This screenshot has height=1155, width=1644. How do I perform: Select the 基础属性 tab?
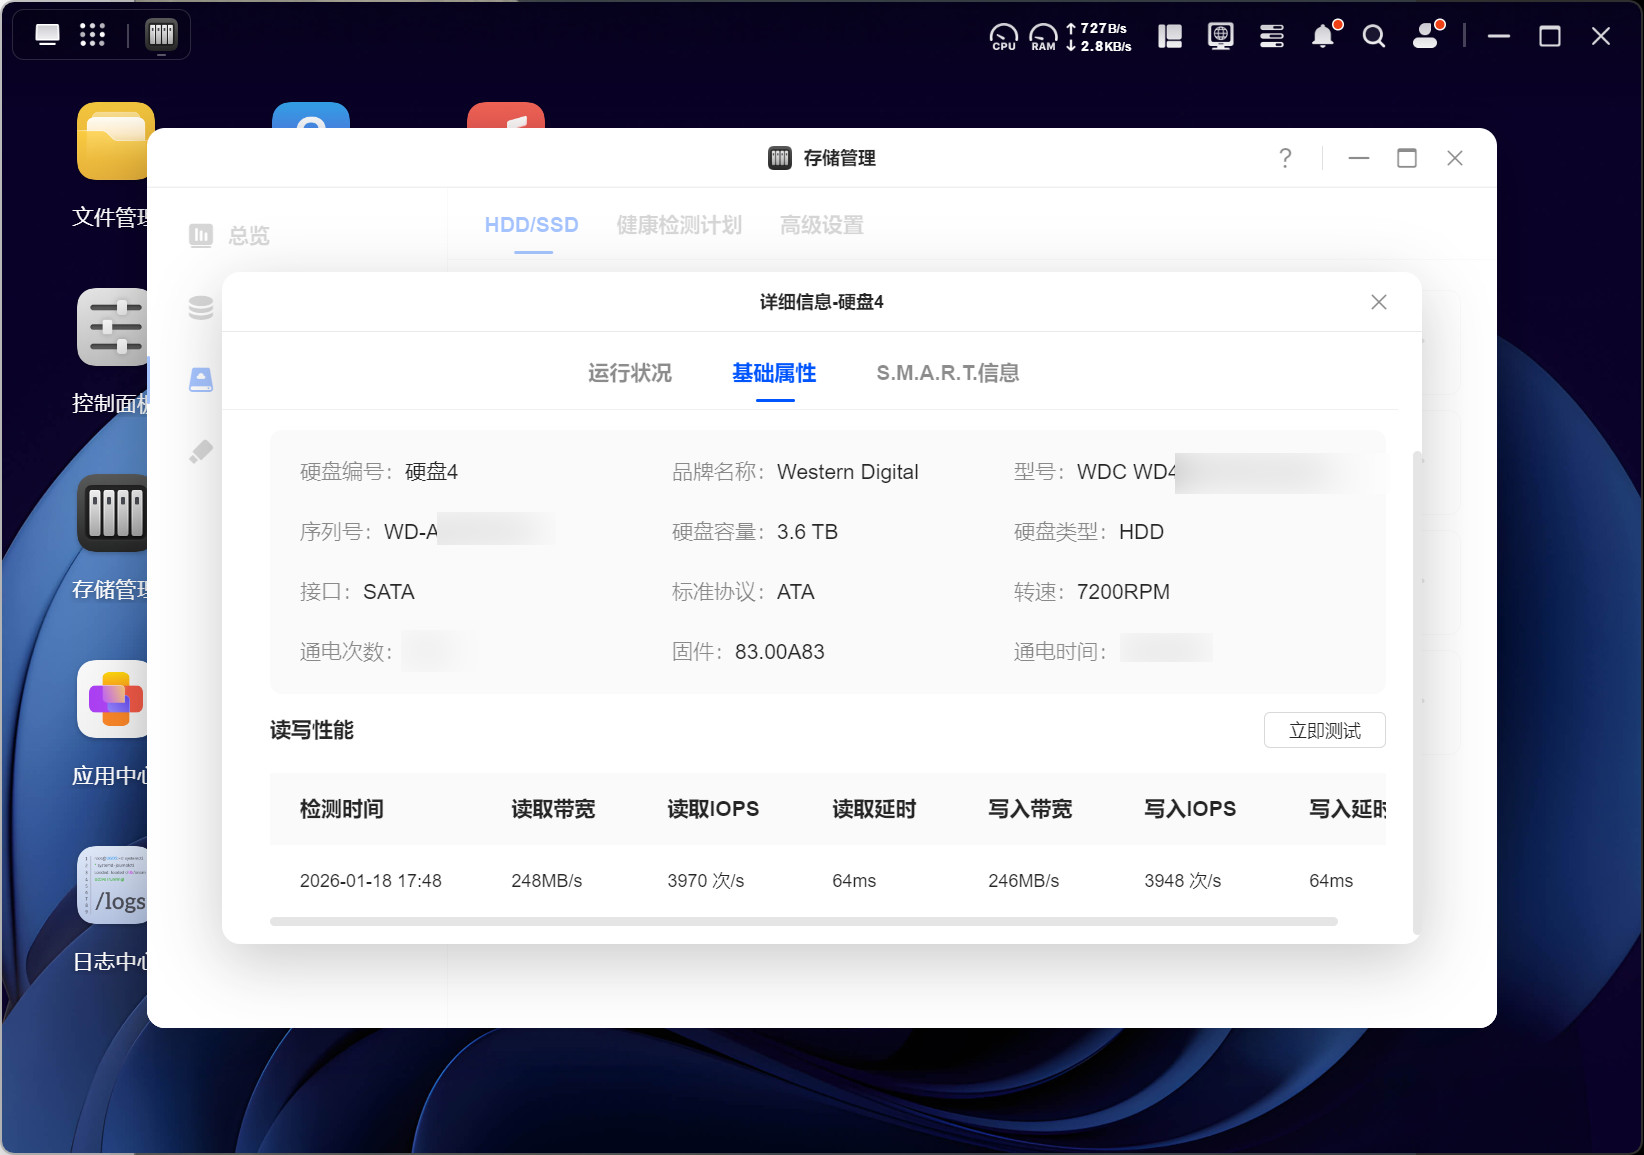(x=774, y=373)
